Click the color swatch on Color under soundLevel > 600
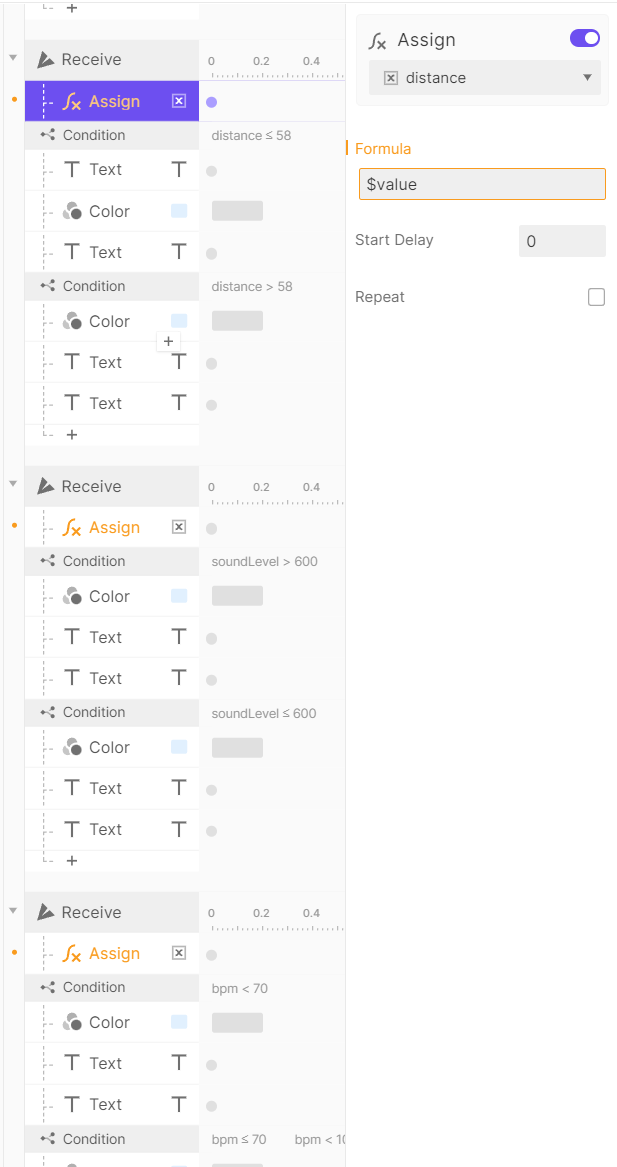 [179, 596]
